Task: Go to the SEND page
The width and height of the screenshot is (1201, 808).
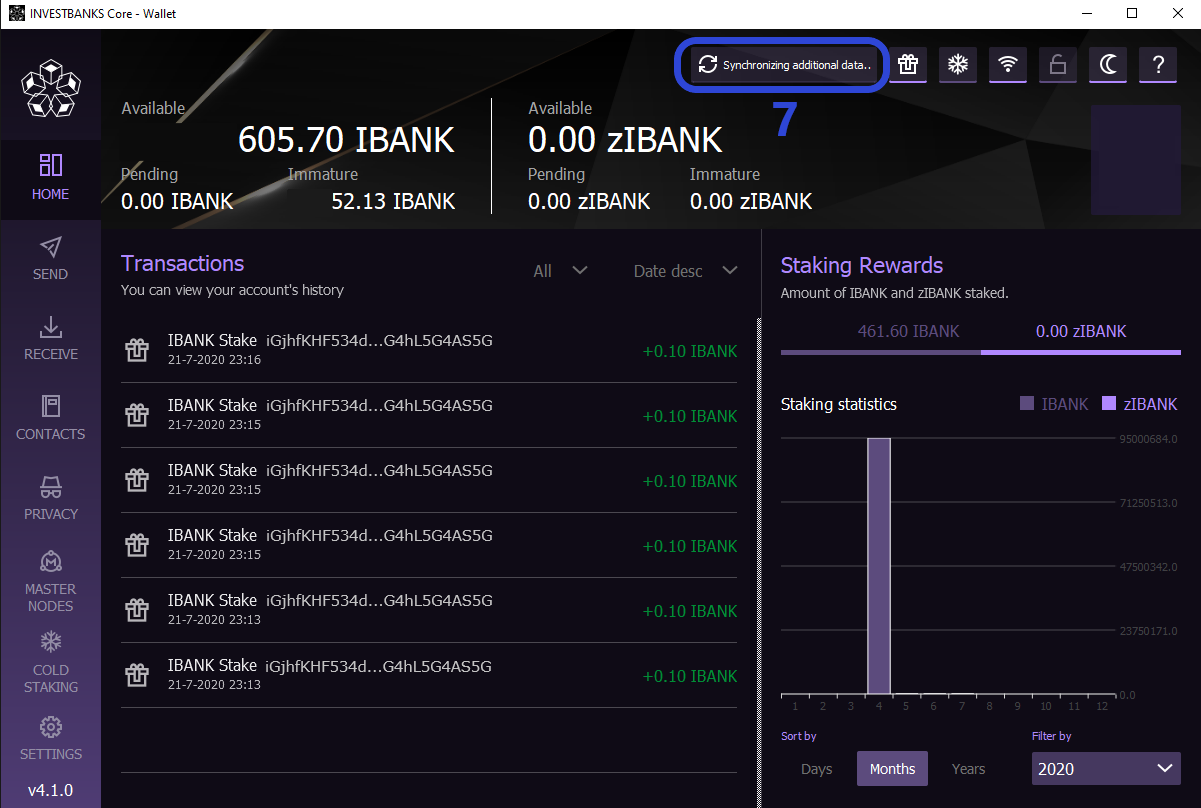Action: click(50, 259)
